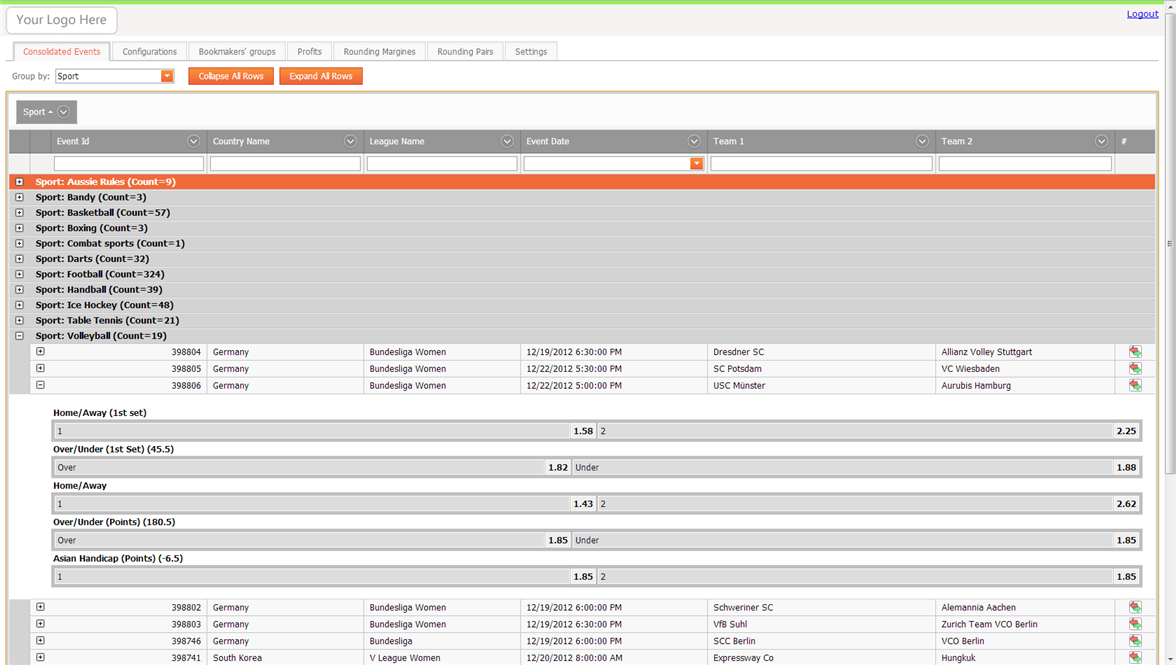Open the Group by dropdown
Screen dimensions: 1176x665
pos(167,76)
